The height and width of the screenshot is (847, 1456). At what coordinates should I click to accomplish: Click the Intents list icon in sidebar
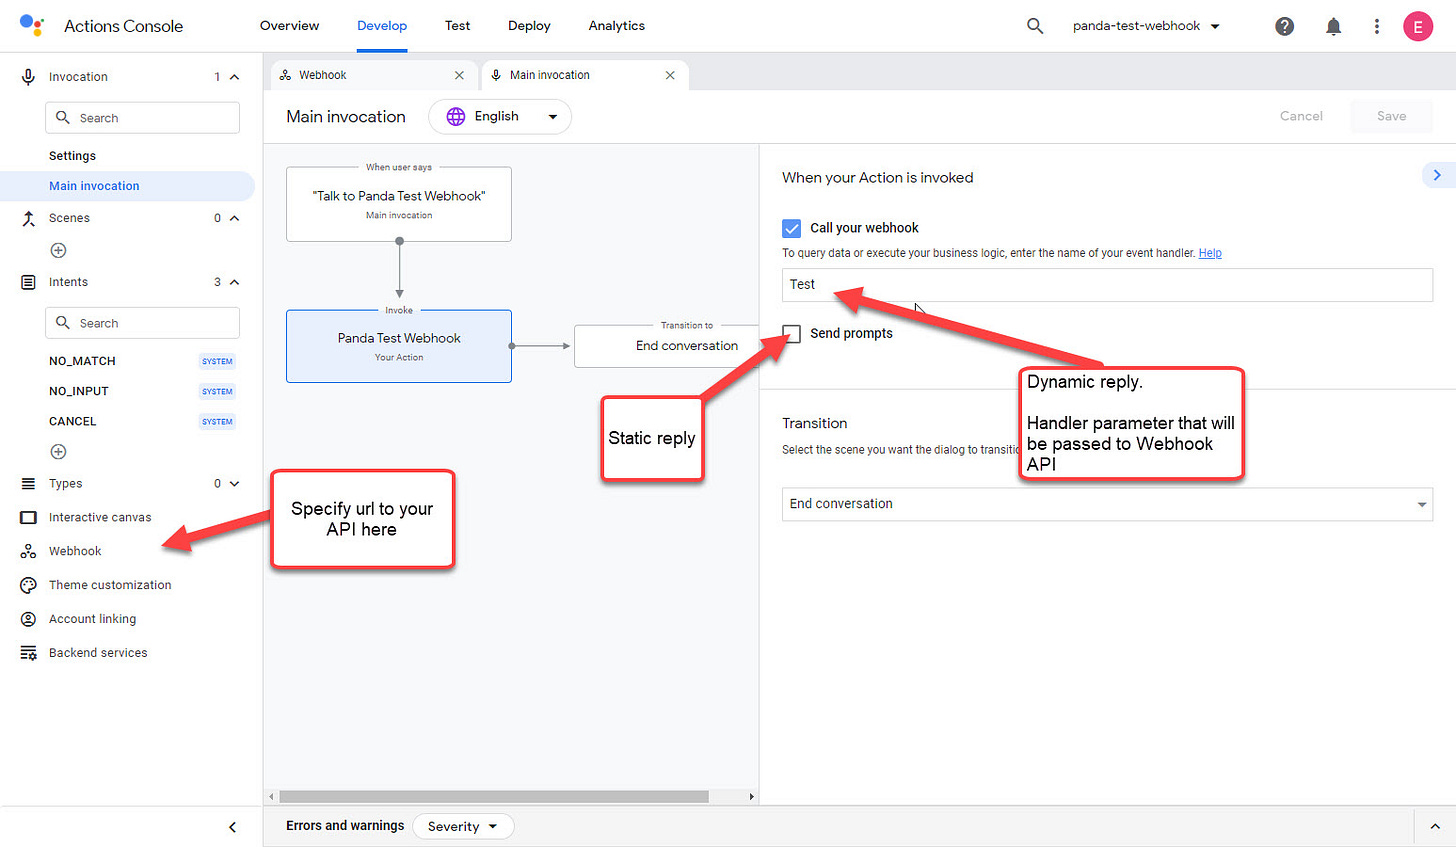(x=28, y=282)
